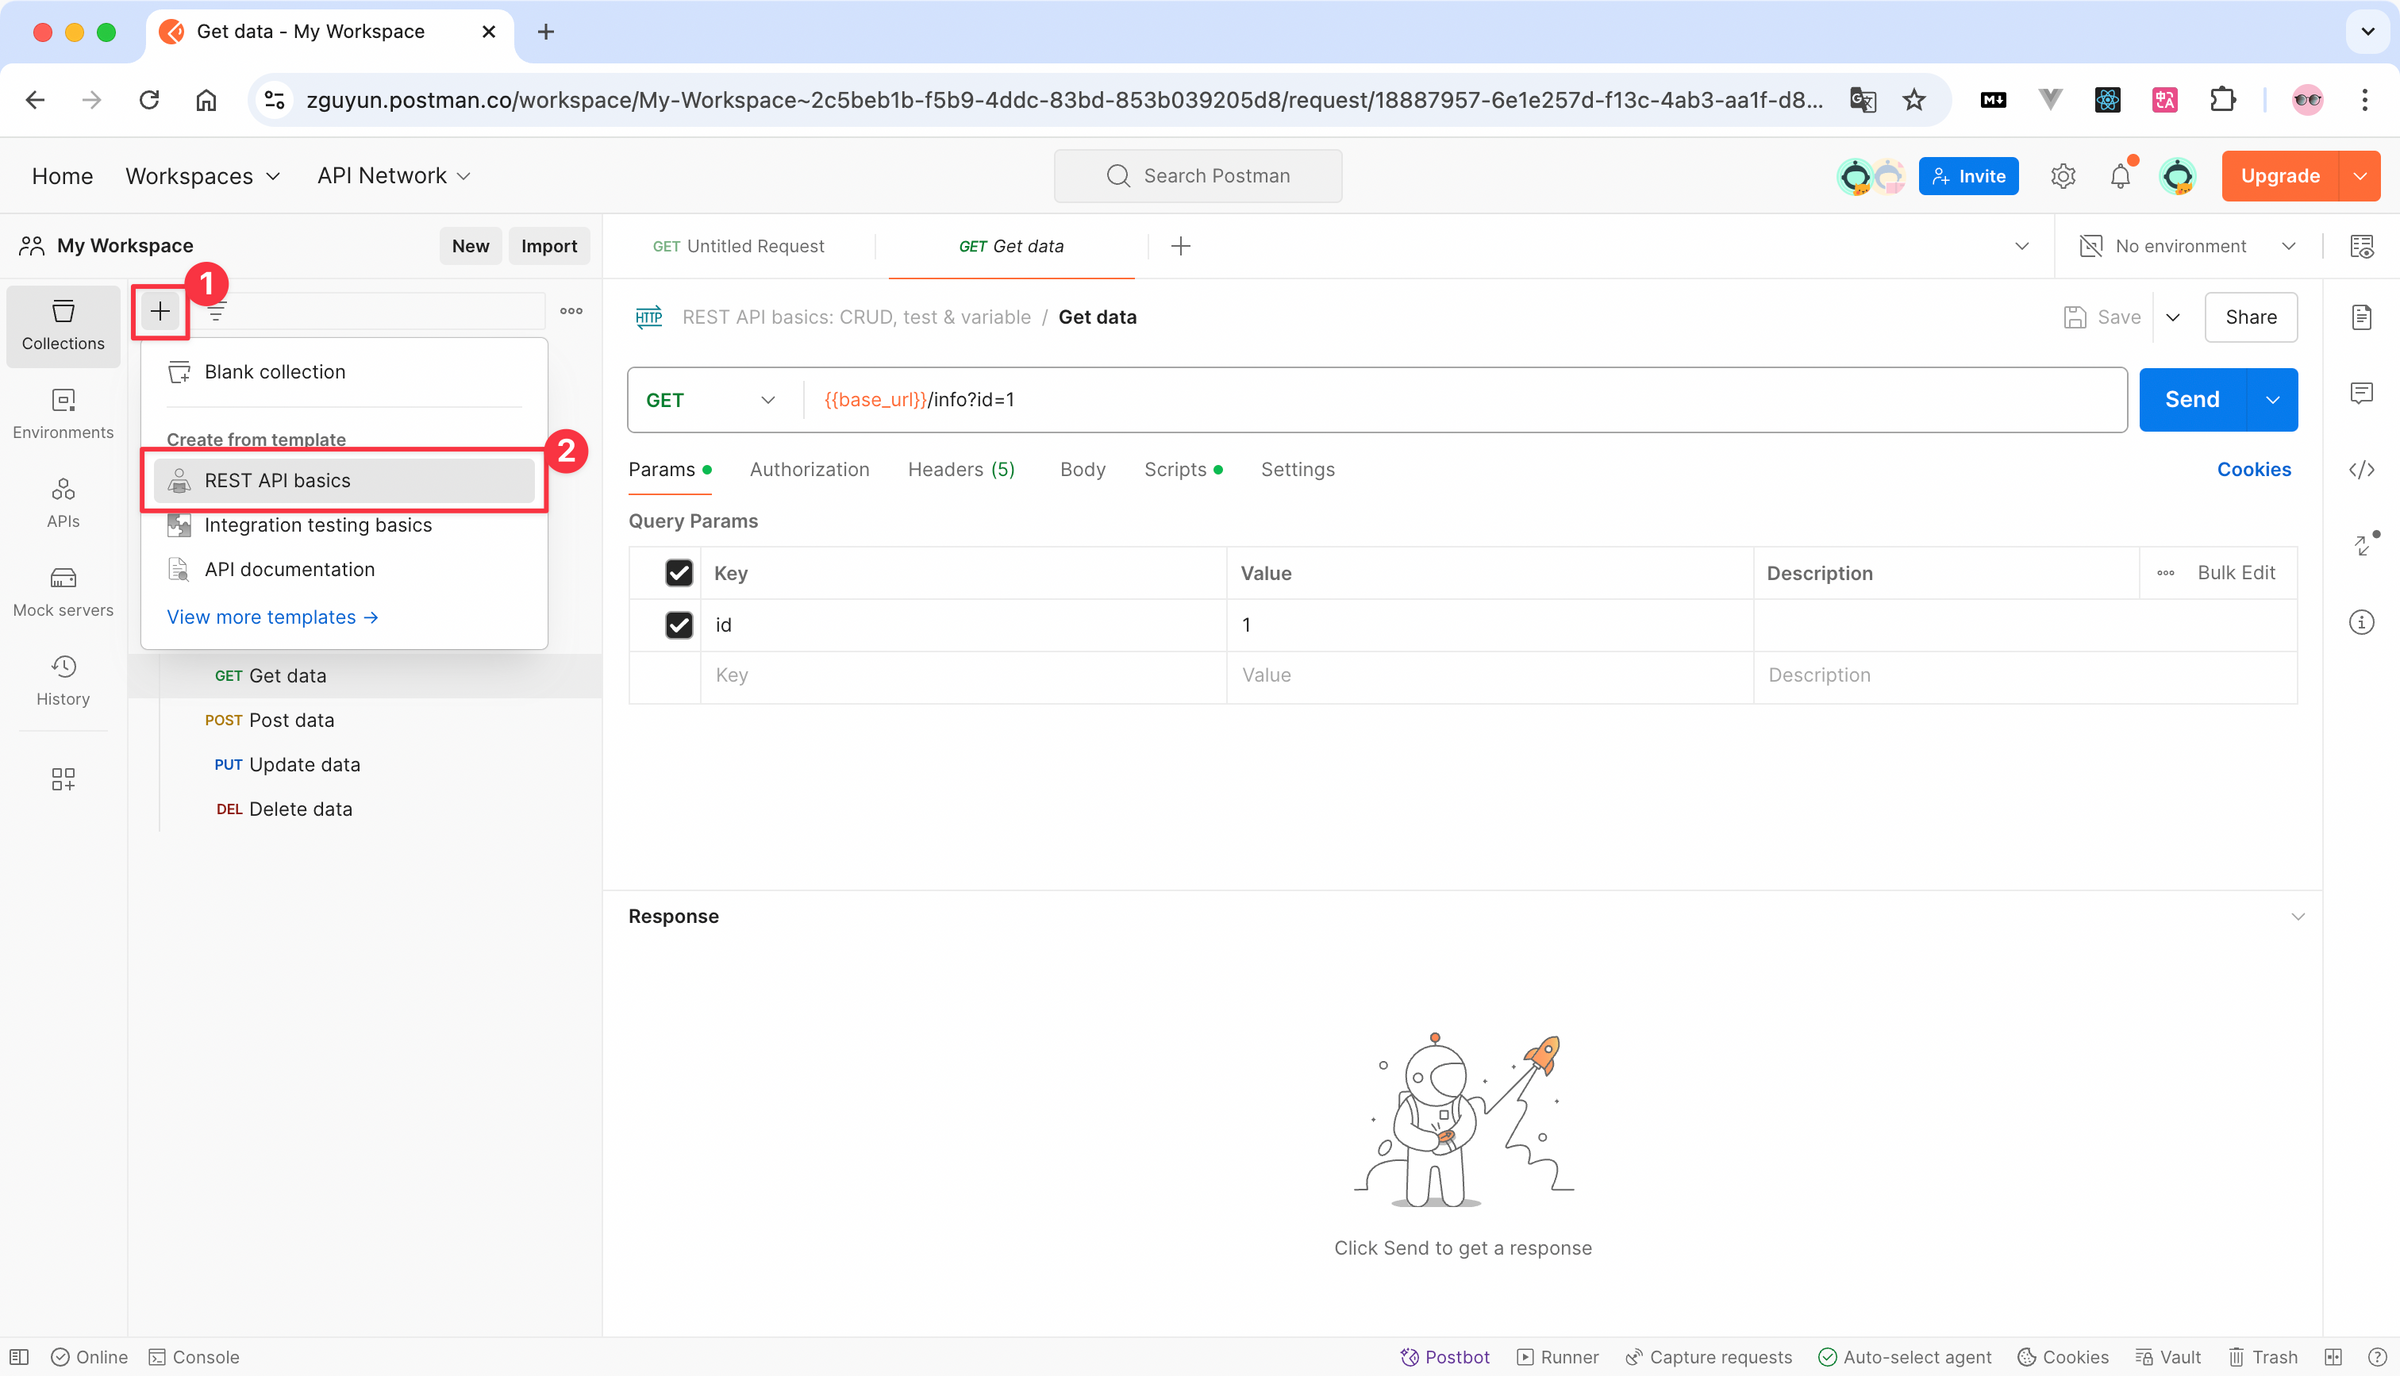The height and width of the screenshot is (1376, 2400).
Task: Click the create new collection plus icon
Action: (160, 312)
